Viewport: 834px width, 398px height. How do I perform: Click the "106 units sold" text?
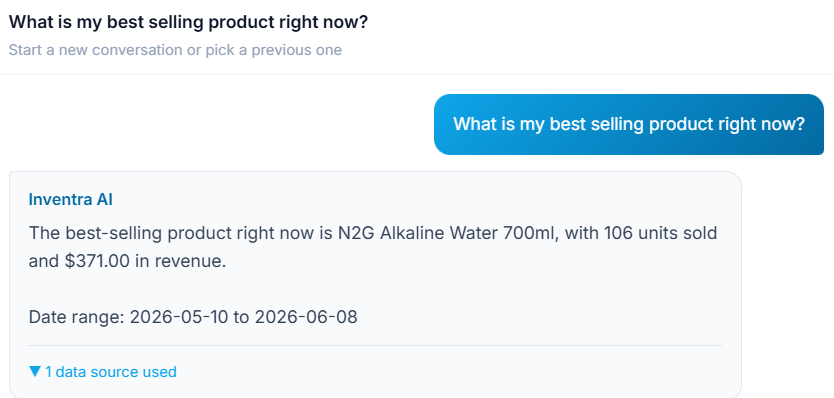pos(660,233)
